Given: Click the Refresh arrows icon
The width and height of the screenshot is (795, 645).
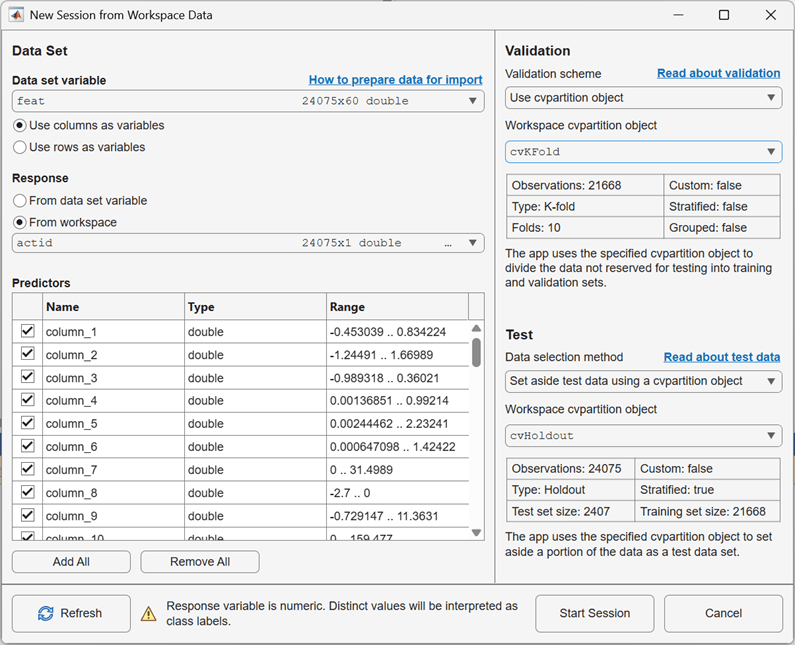Looking at the screenshot, I should (x=46, y=613).
